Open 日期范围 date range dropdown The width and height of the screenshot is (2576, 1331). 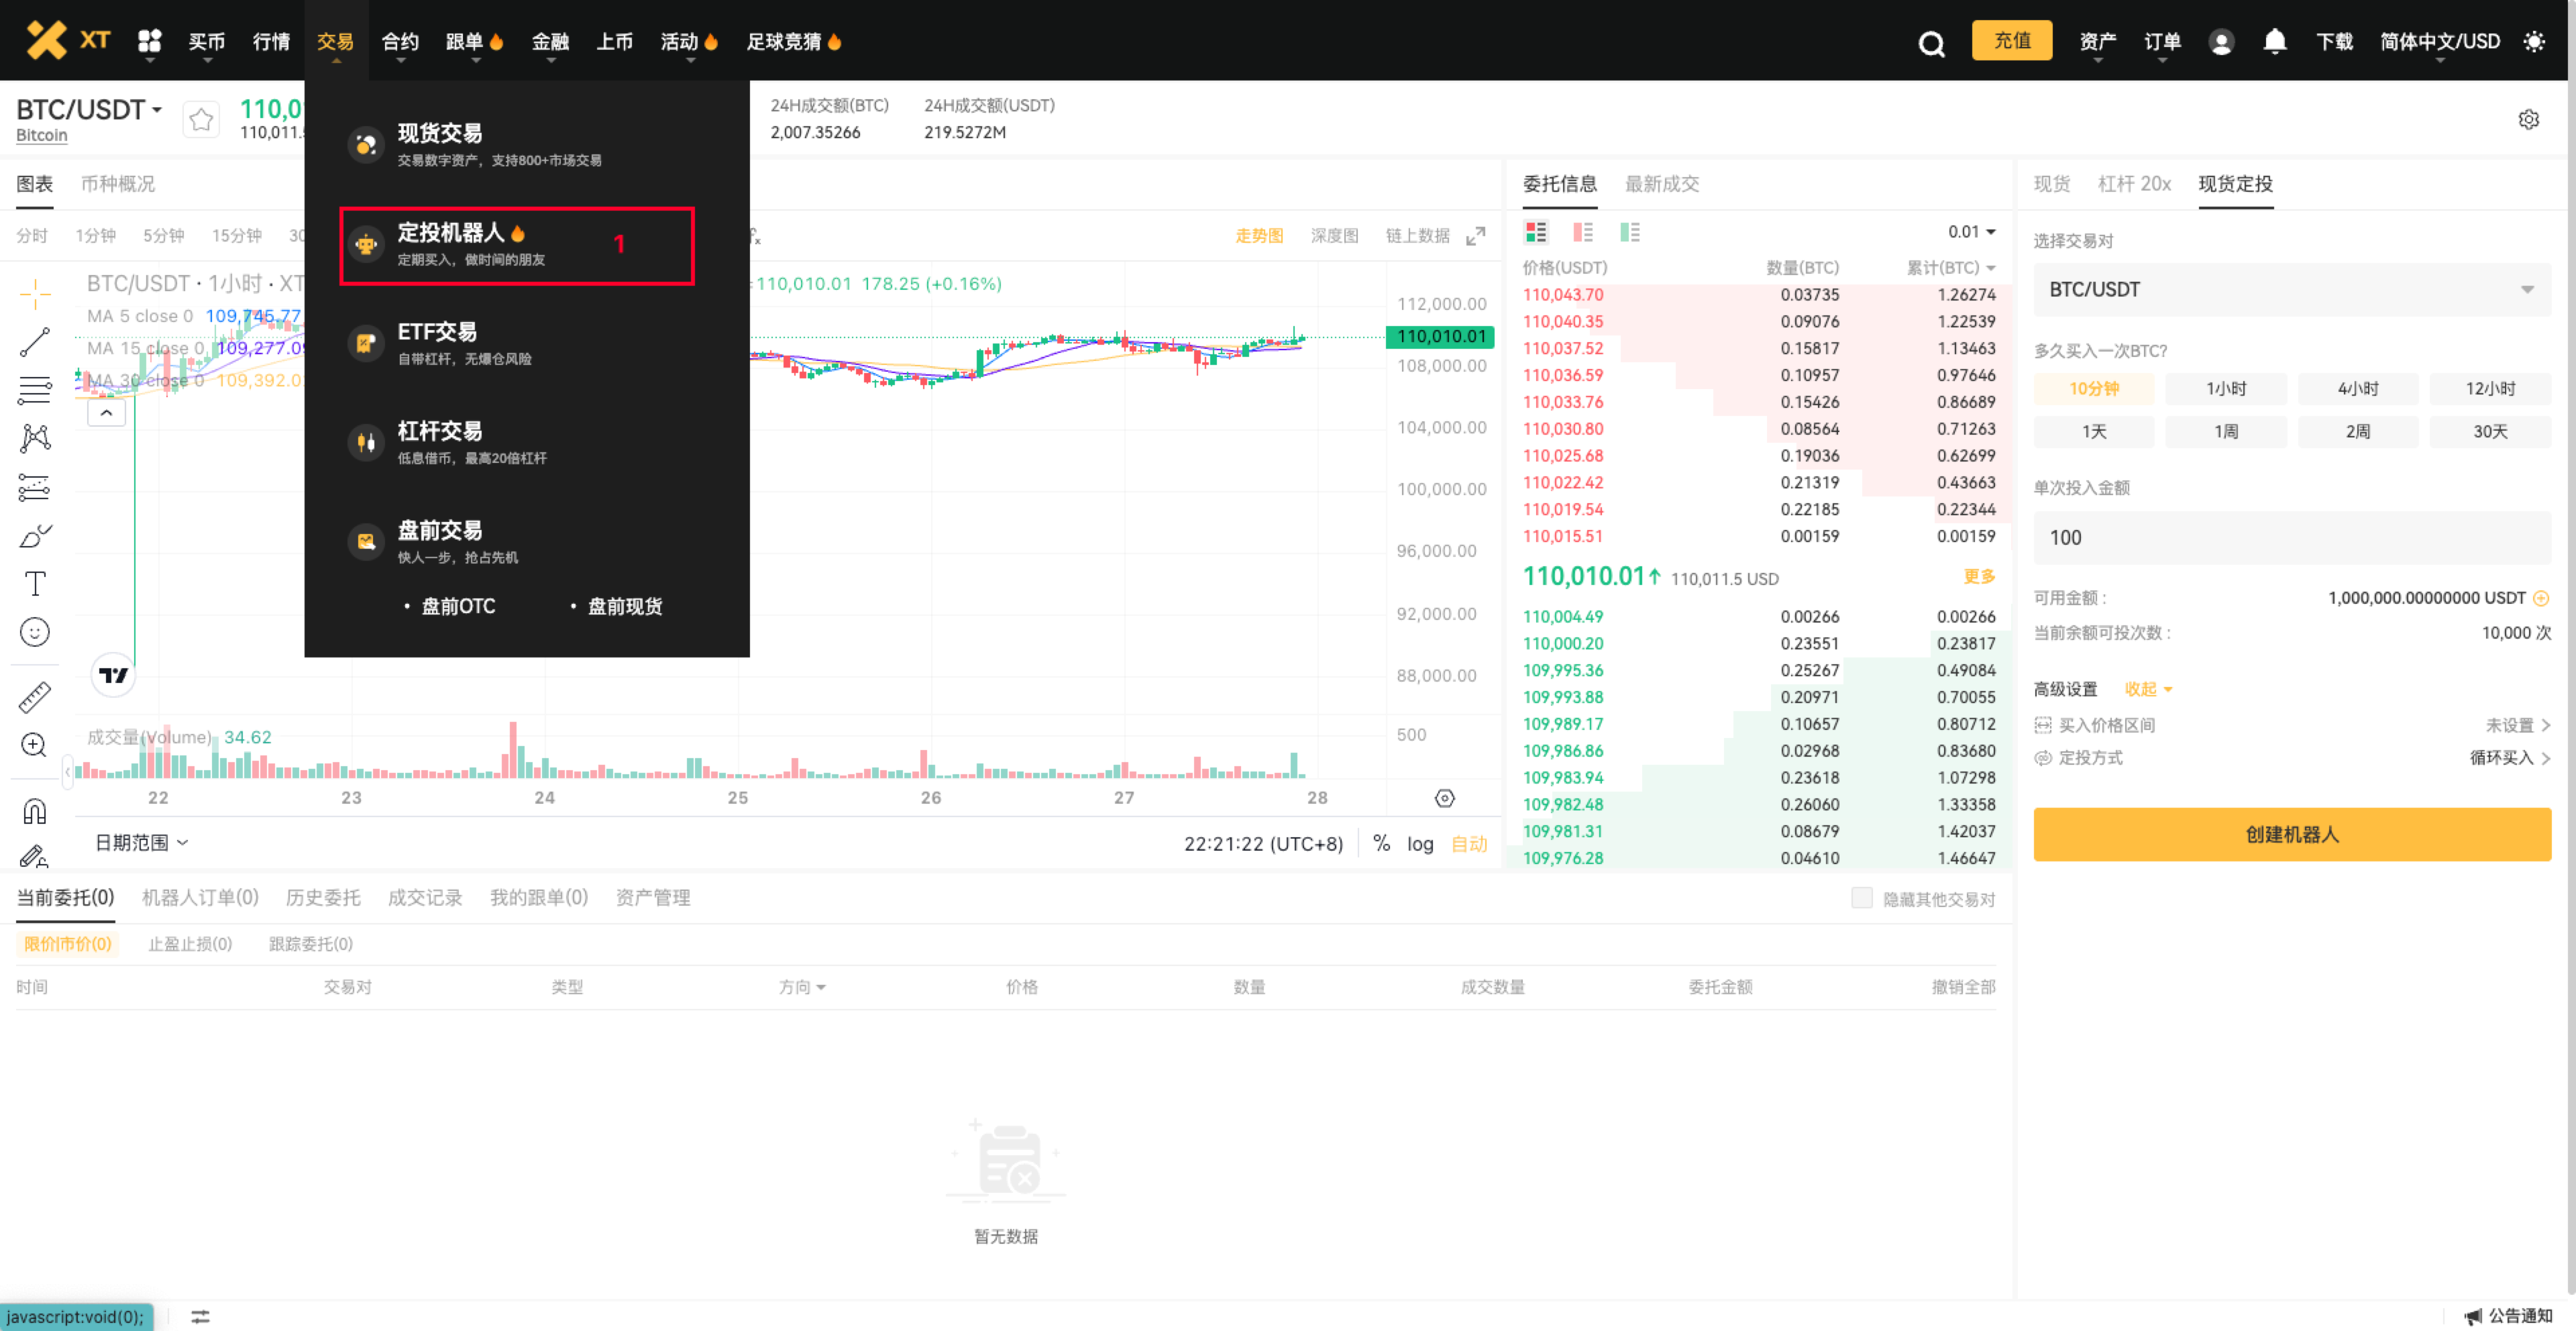(141, 843)
